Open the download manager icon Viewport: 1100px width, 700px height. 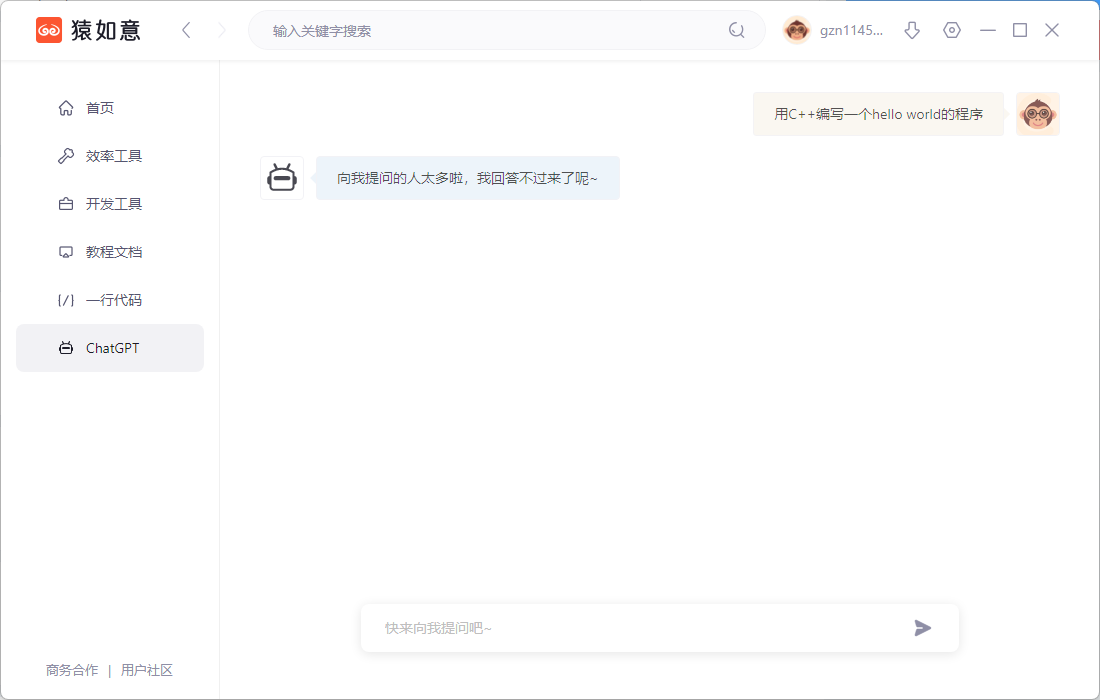click(x=912, y=30)
